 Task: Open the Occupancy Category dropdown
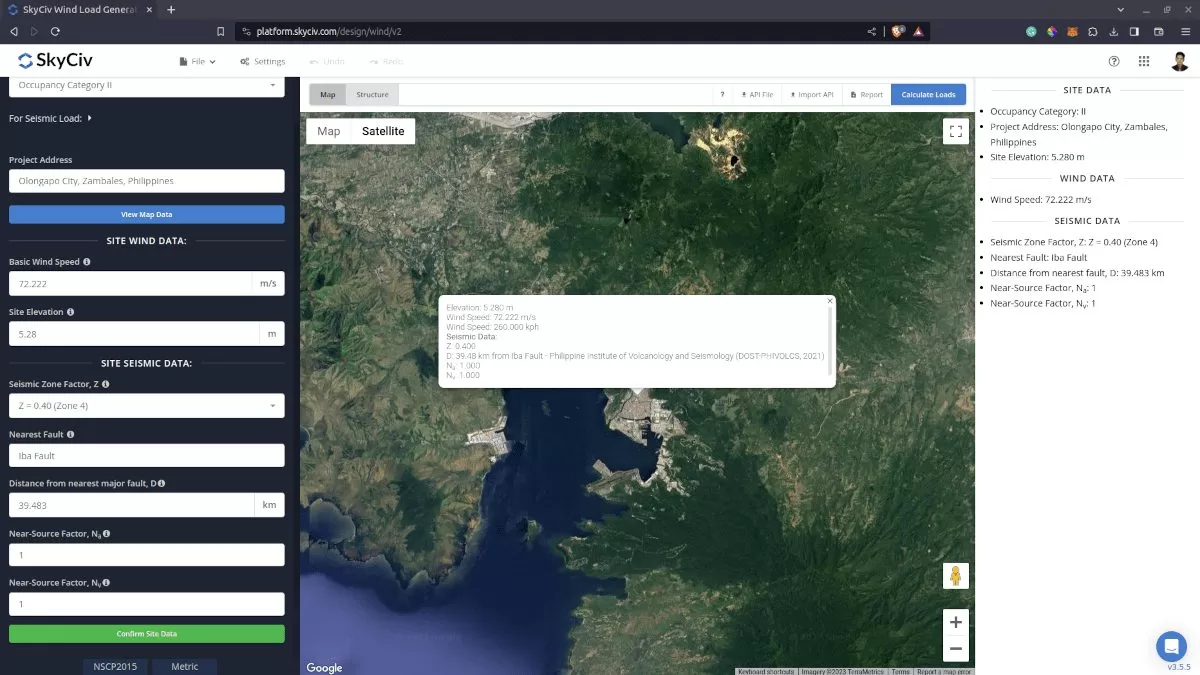pos(146,86)
